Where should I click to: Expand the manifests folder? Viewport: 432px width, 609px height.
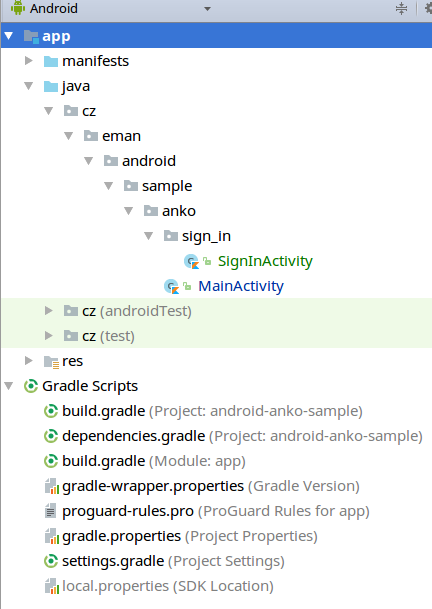[x=28, y=61]
